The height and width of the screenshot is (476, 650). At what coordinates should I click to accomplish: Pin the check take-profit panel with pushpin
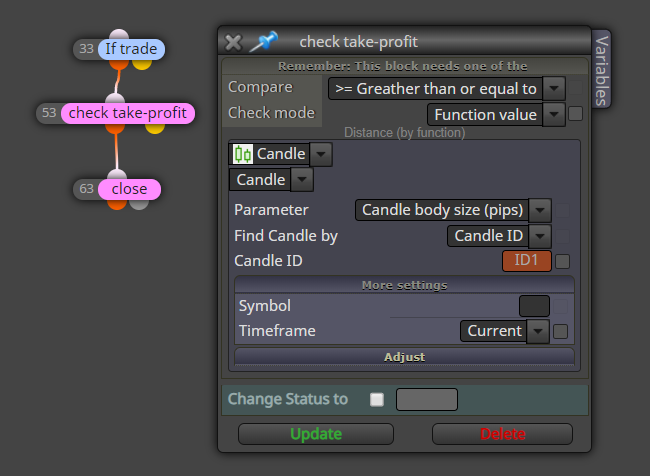(x=264, y=41)
